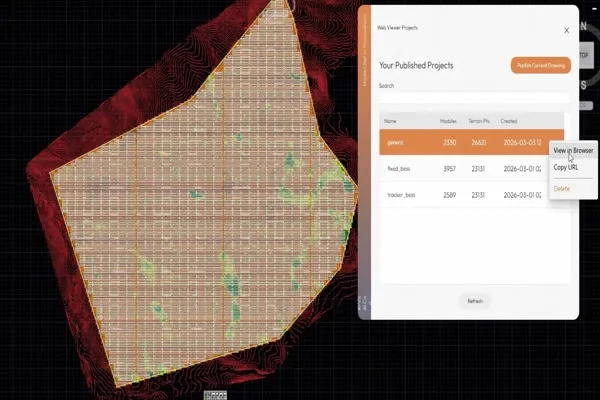Viewport: 600px width, 400px height.
Task: Click the Refresh button
Action: 475,301
